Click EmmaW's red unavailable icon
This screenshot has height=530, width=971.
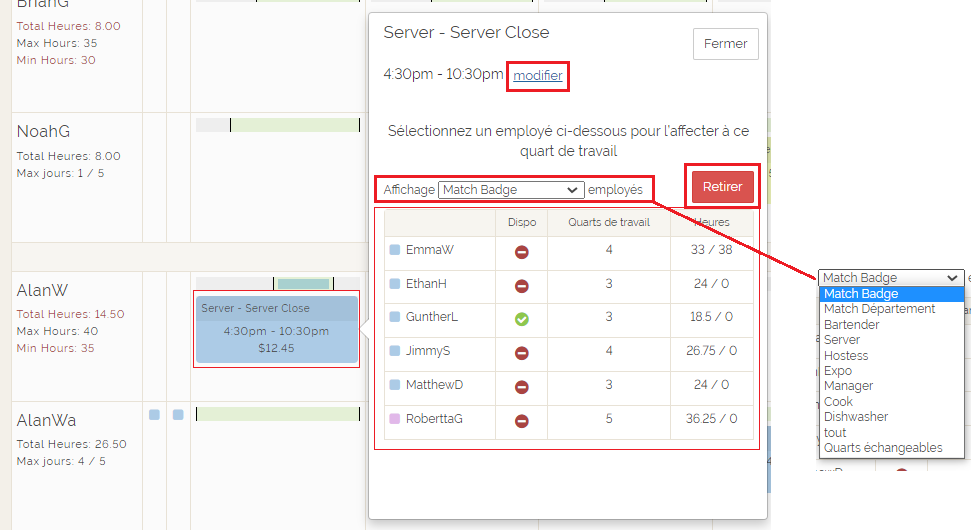pyautogui.click(x=521, y=251)
